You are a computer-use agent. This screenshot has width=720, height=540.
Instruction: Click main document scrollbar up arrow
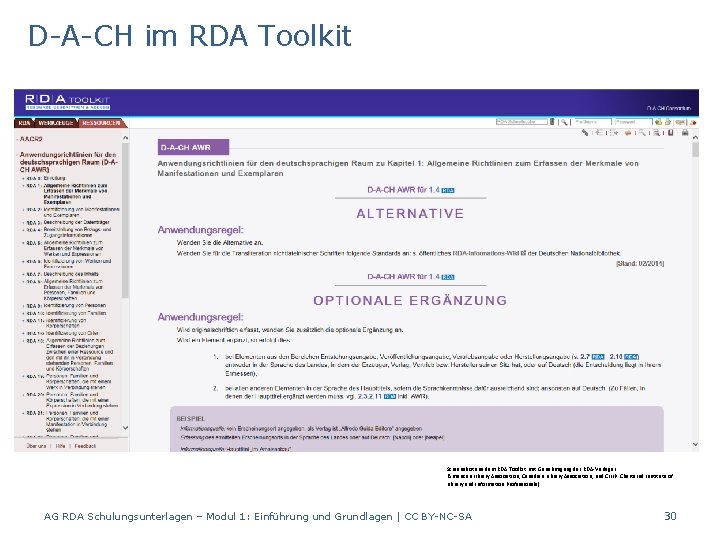click(x=695, y=138)
